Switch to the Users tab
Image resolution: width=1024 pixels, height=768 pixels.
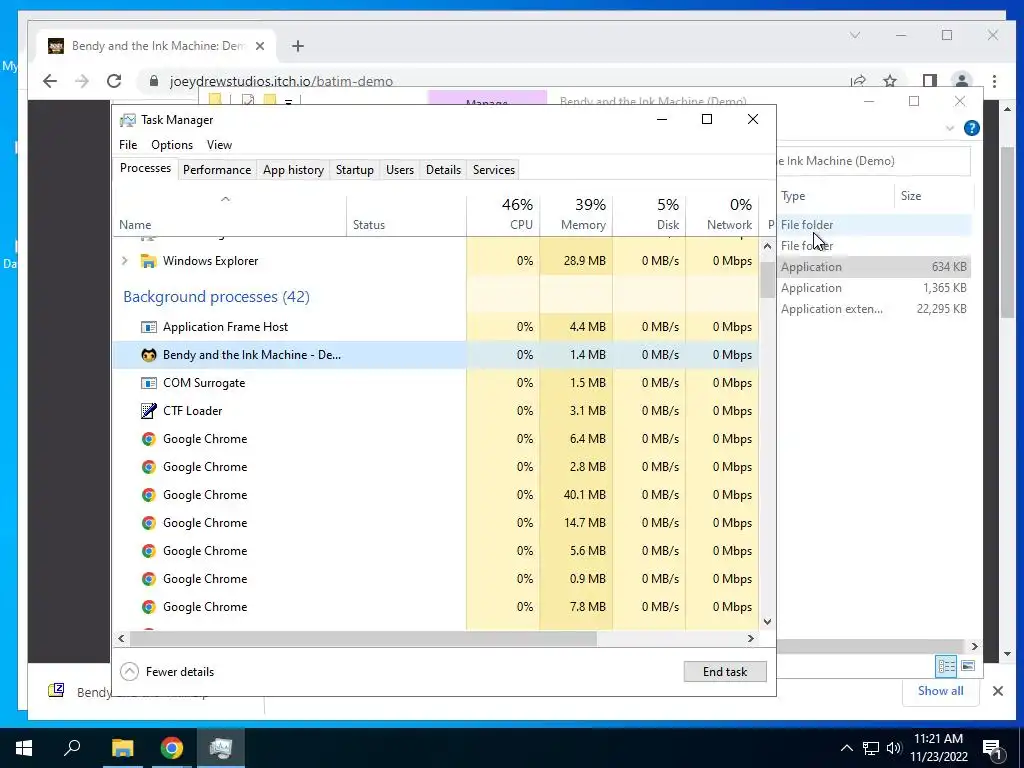pos(400,170)
